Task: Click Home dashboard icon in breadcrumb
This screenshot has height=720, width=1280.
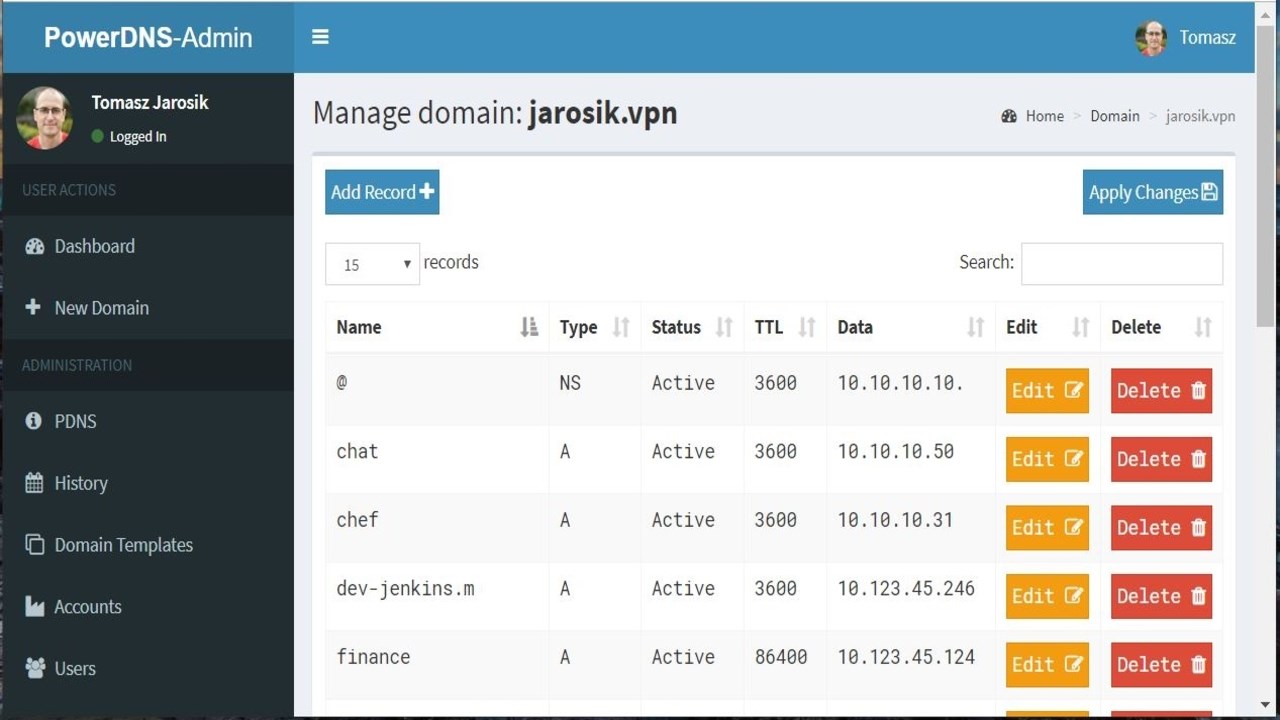Action: 1009,116
